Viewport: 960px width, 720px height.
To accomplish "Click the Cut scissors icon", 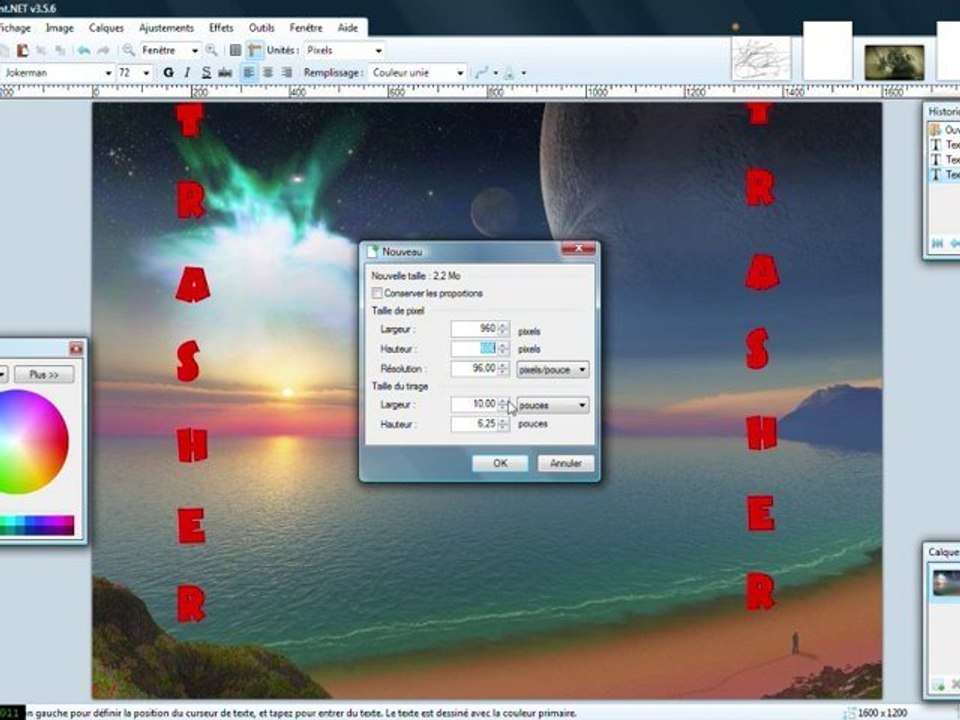I will coord(42,50).
